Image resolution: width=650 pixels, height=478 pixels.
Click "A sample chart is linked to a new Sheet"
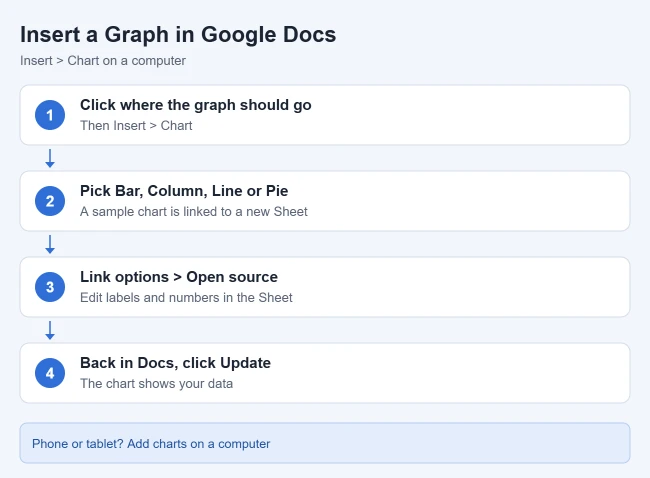(194, 211)
